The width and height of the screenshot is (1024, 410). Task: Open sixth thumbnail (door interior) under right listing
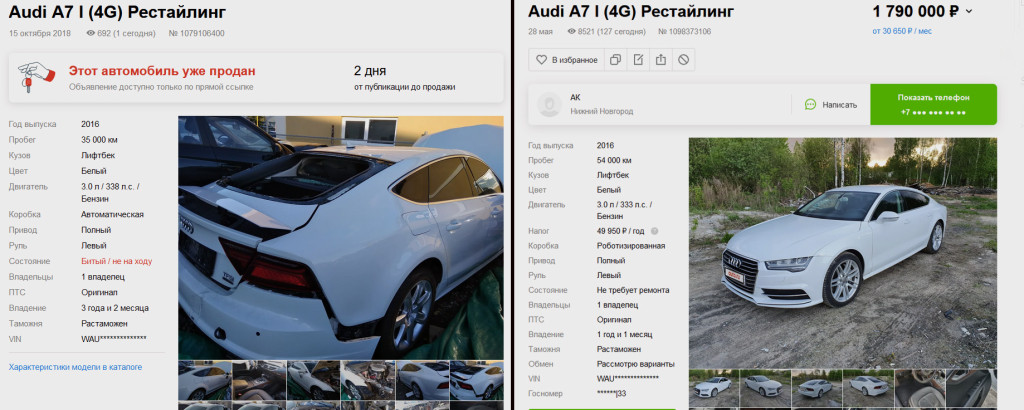pos(971,388)
